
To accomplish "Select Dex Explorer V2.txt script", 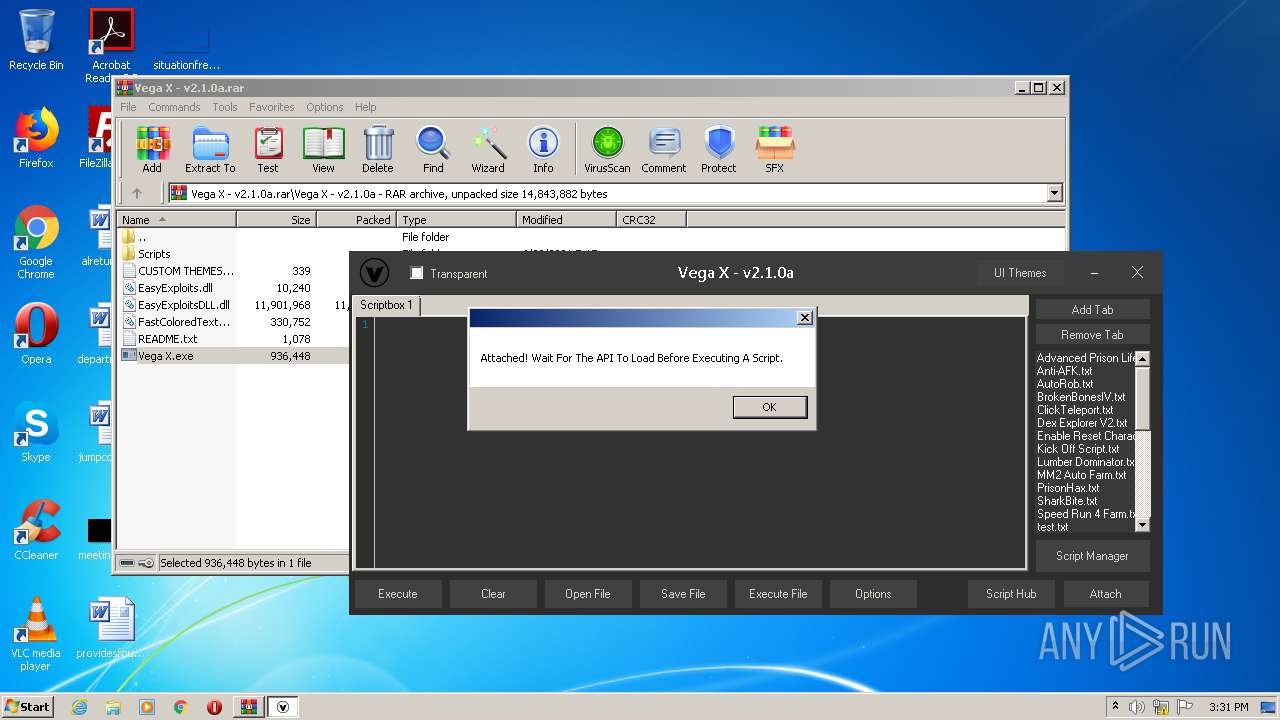I will pos(1081,423).
